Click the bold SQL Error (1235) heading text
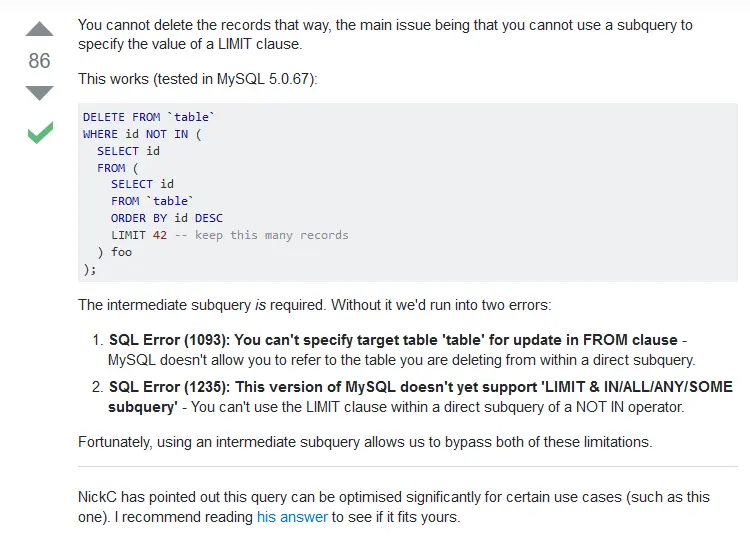 421,397
